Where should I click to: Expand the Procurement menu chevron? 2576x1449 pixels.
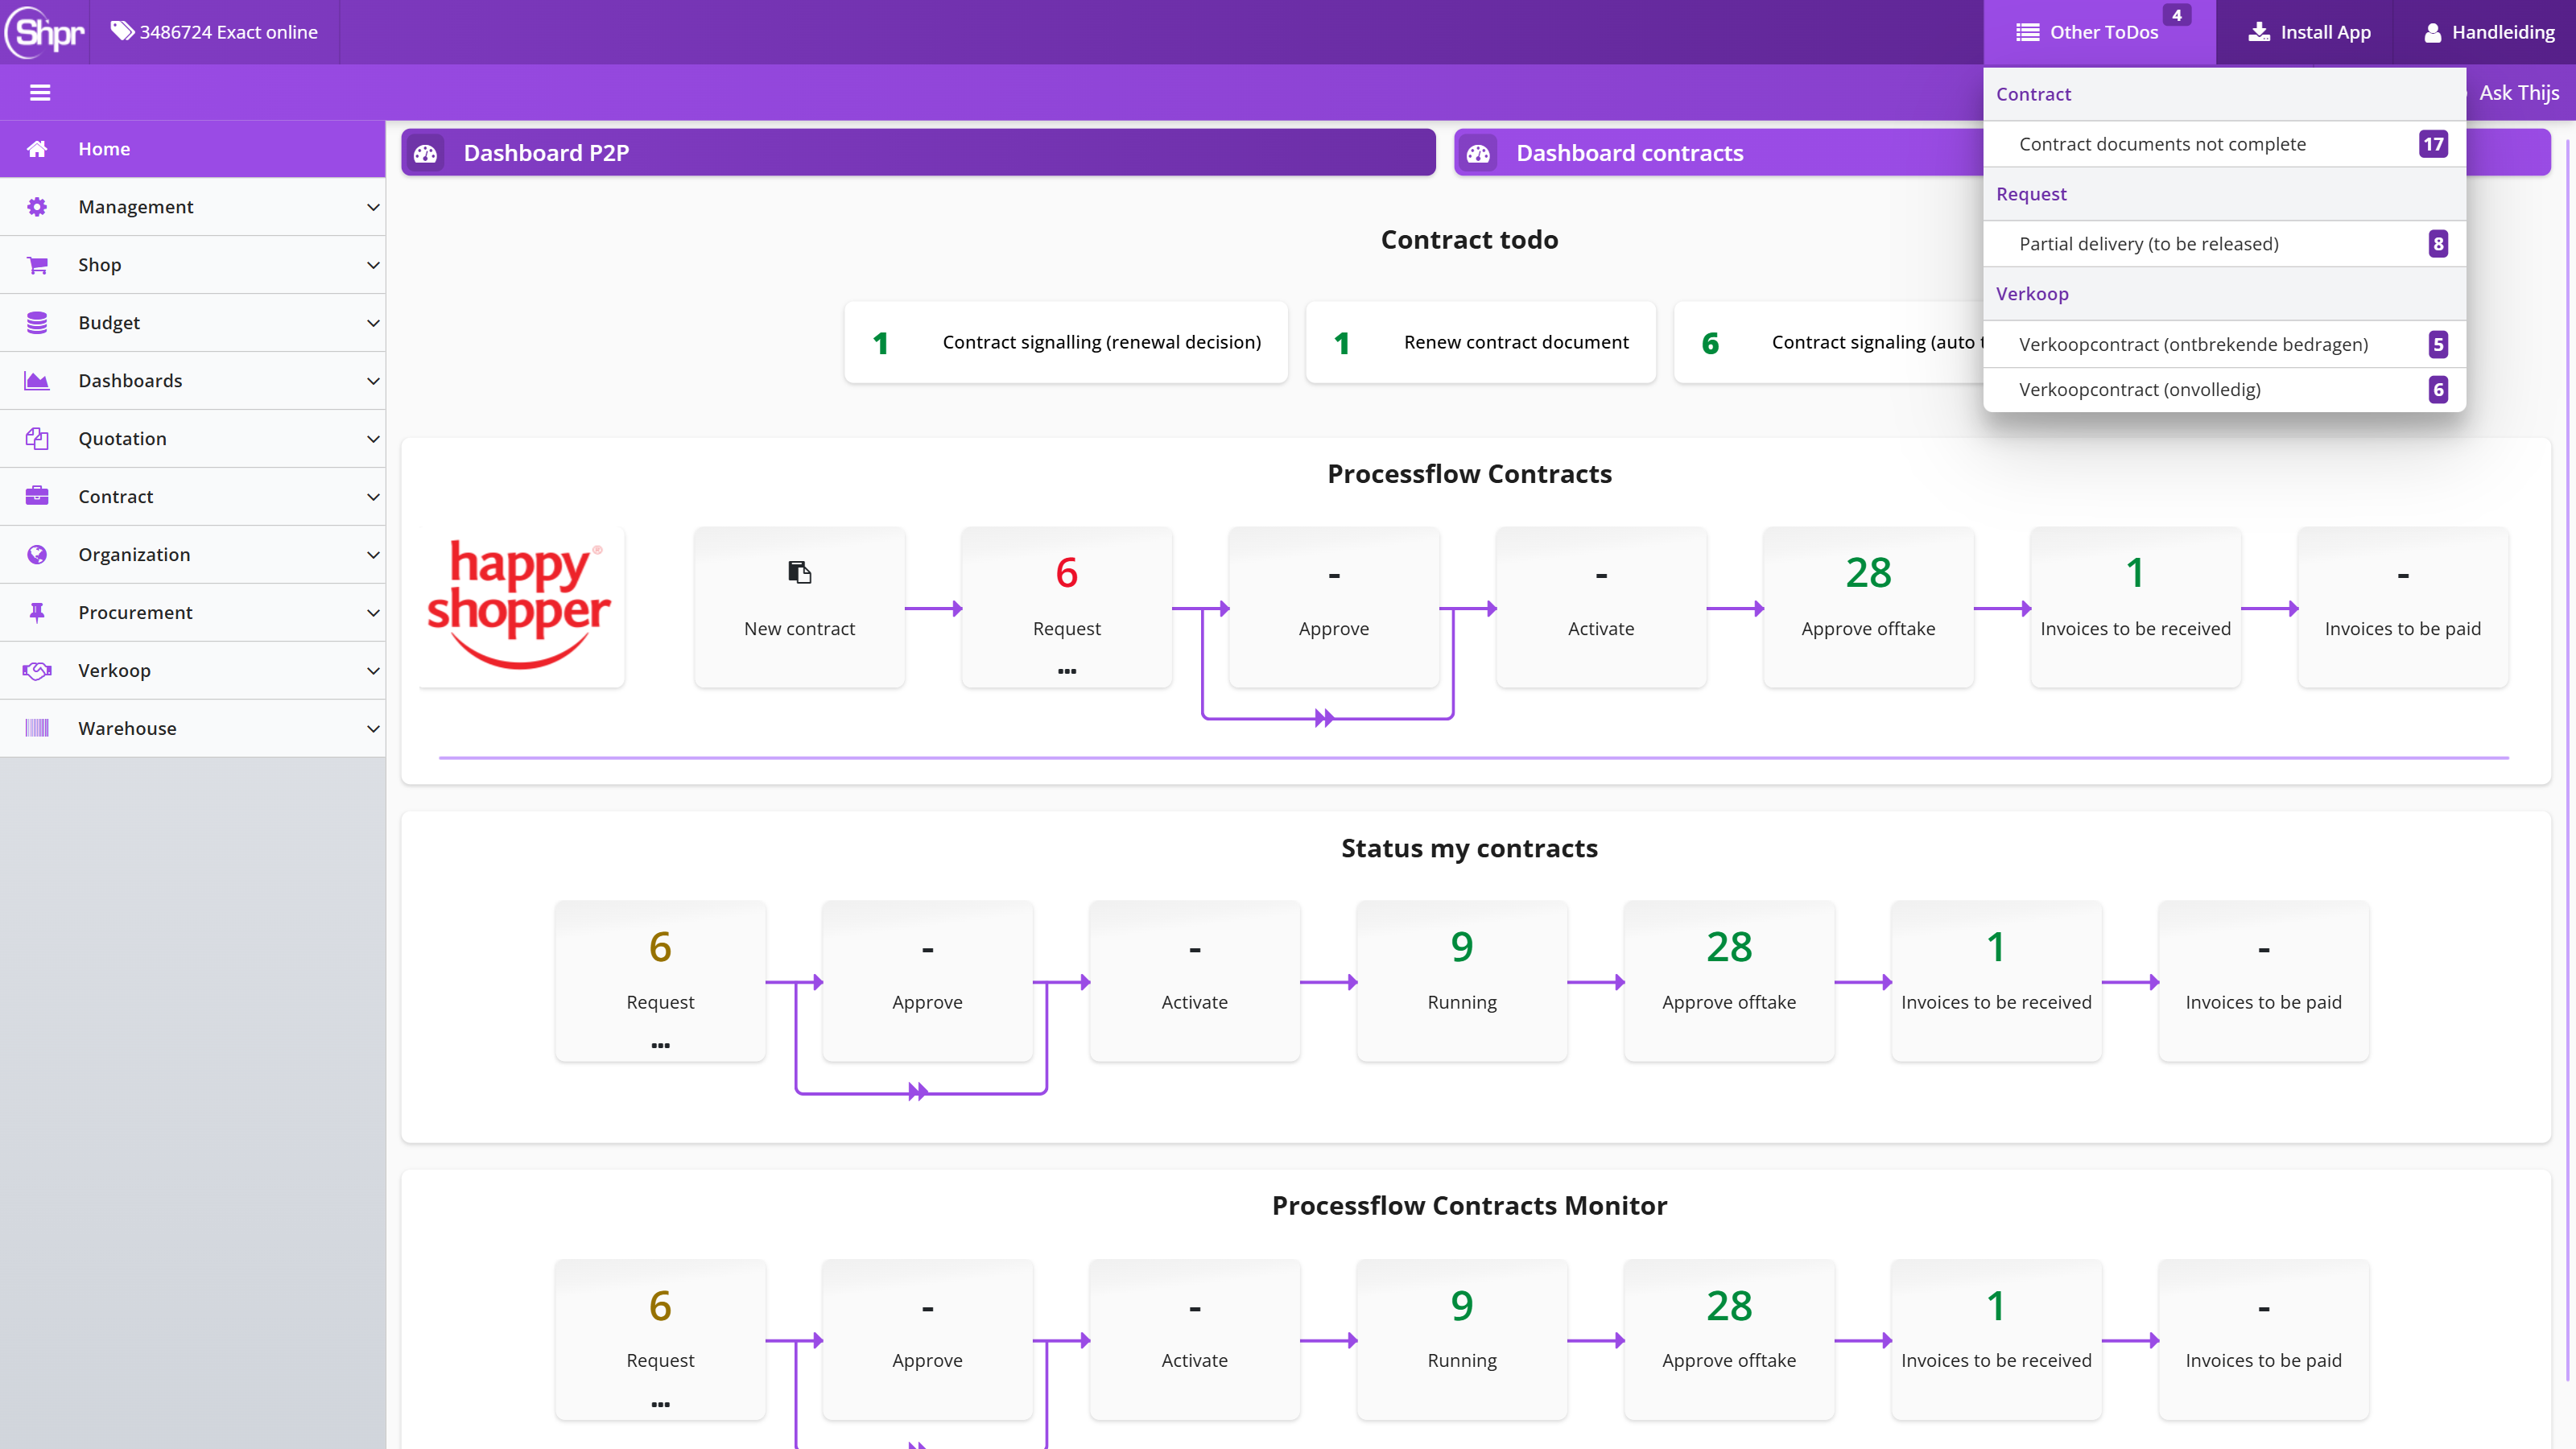pos(373,613)
